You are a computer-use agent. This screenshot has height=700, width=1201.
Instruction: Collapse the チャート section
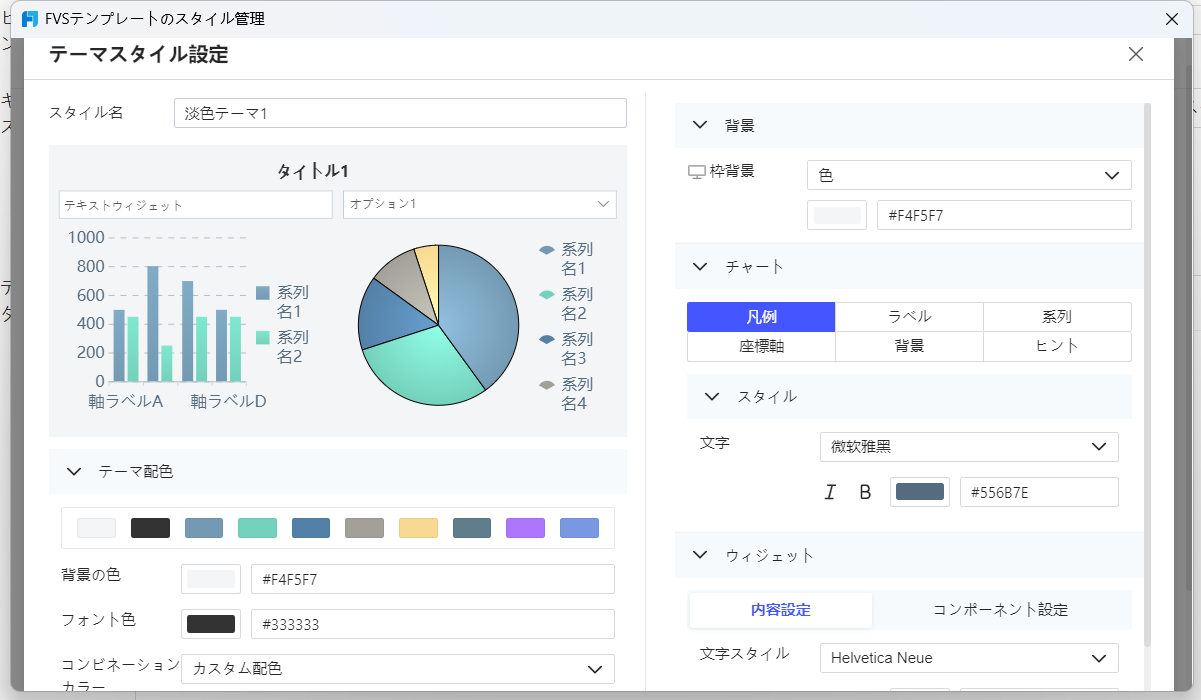point(700,266)
